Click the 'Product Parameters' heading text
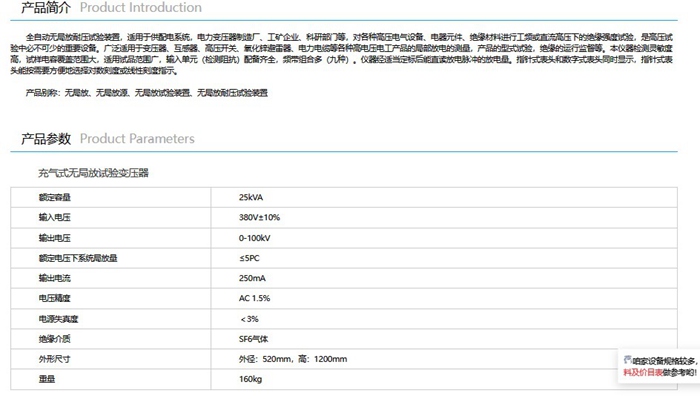 pyautogui.click(x=137, y=139)
